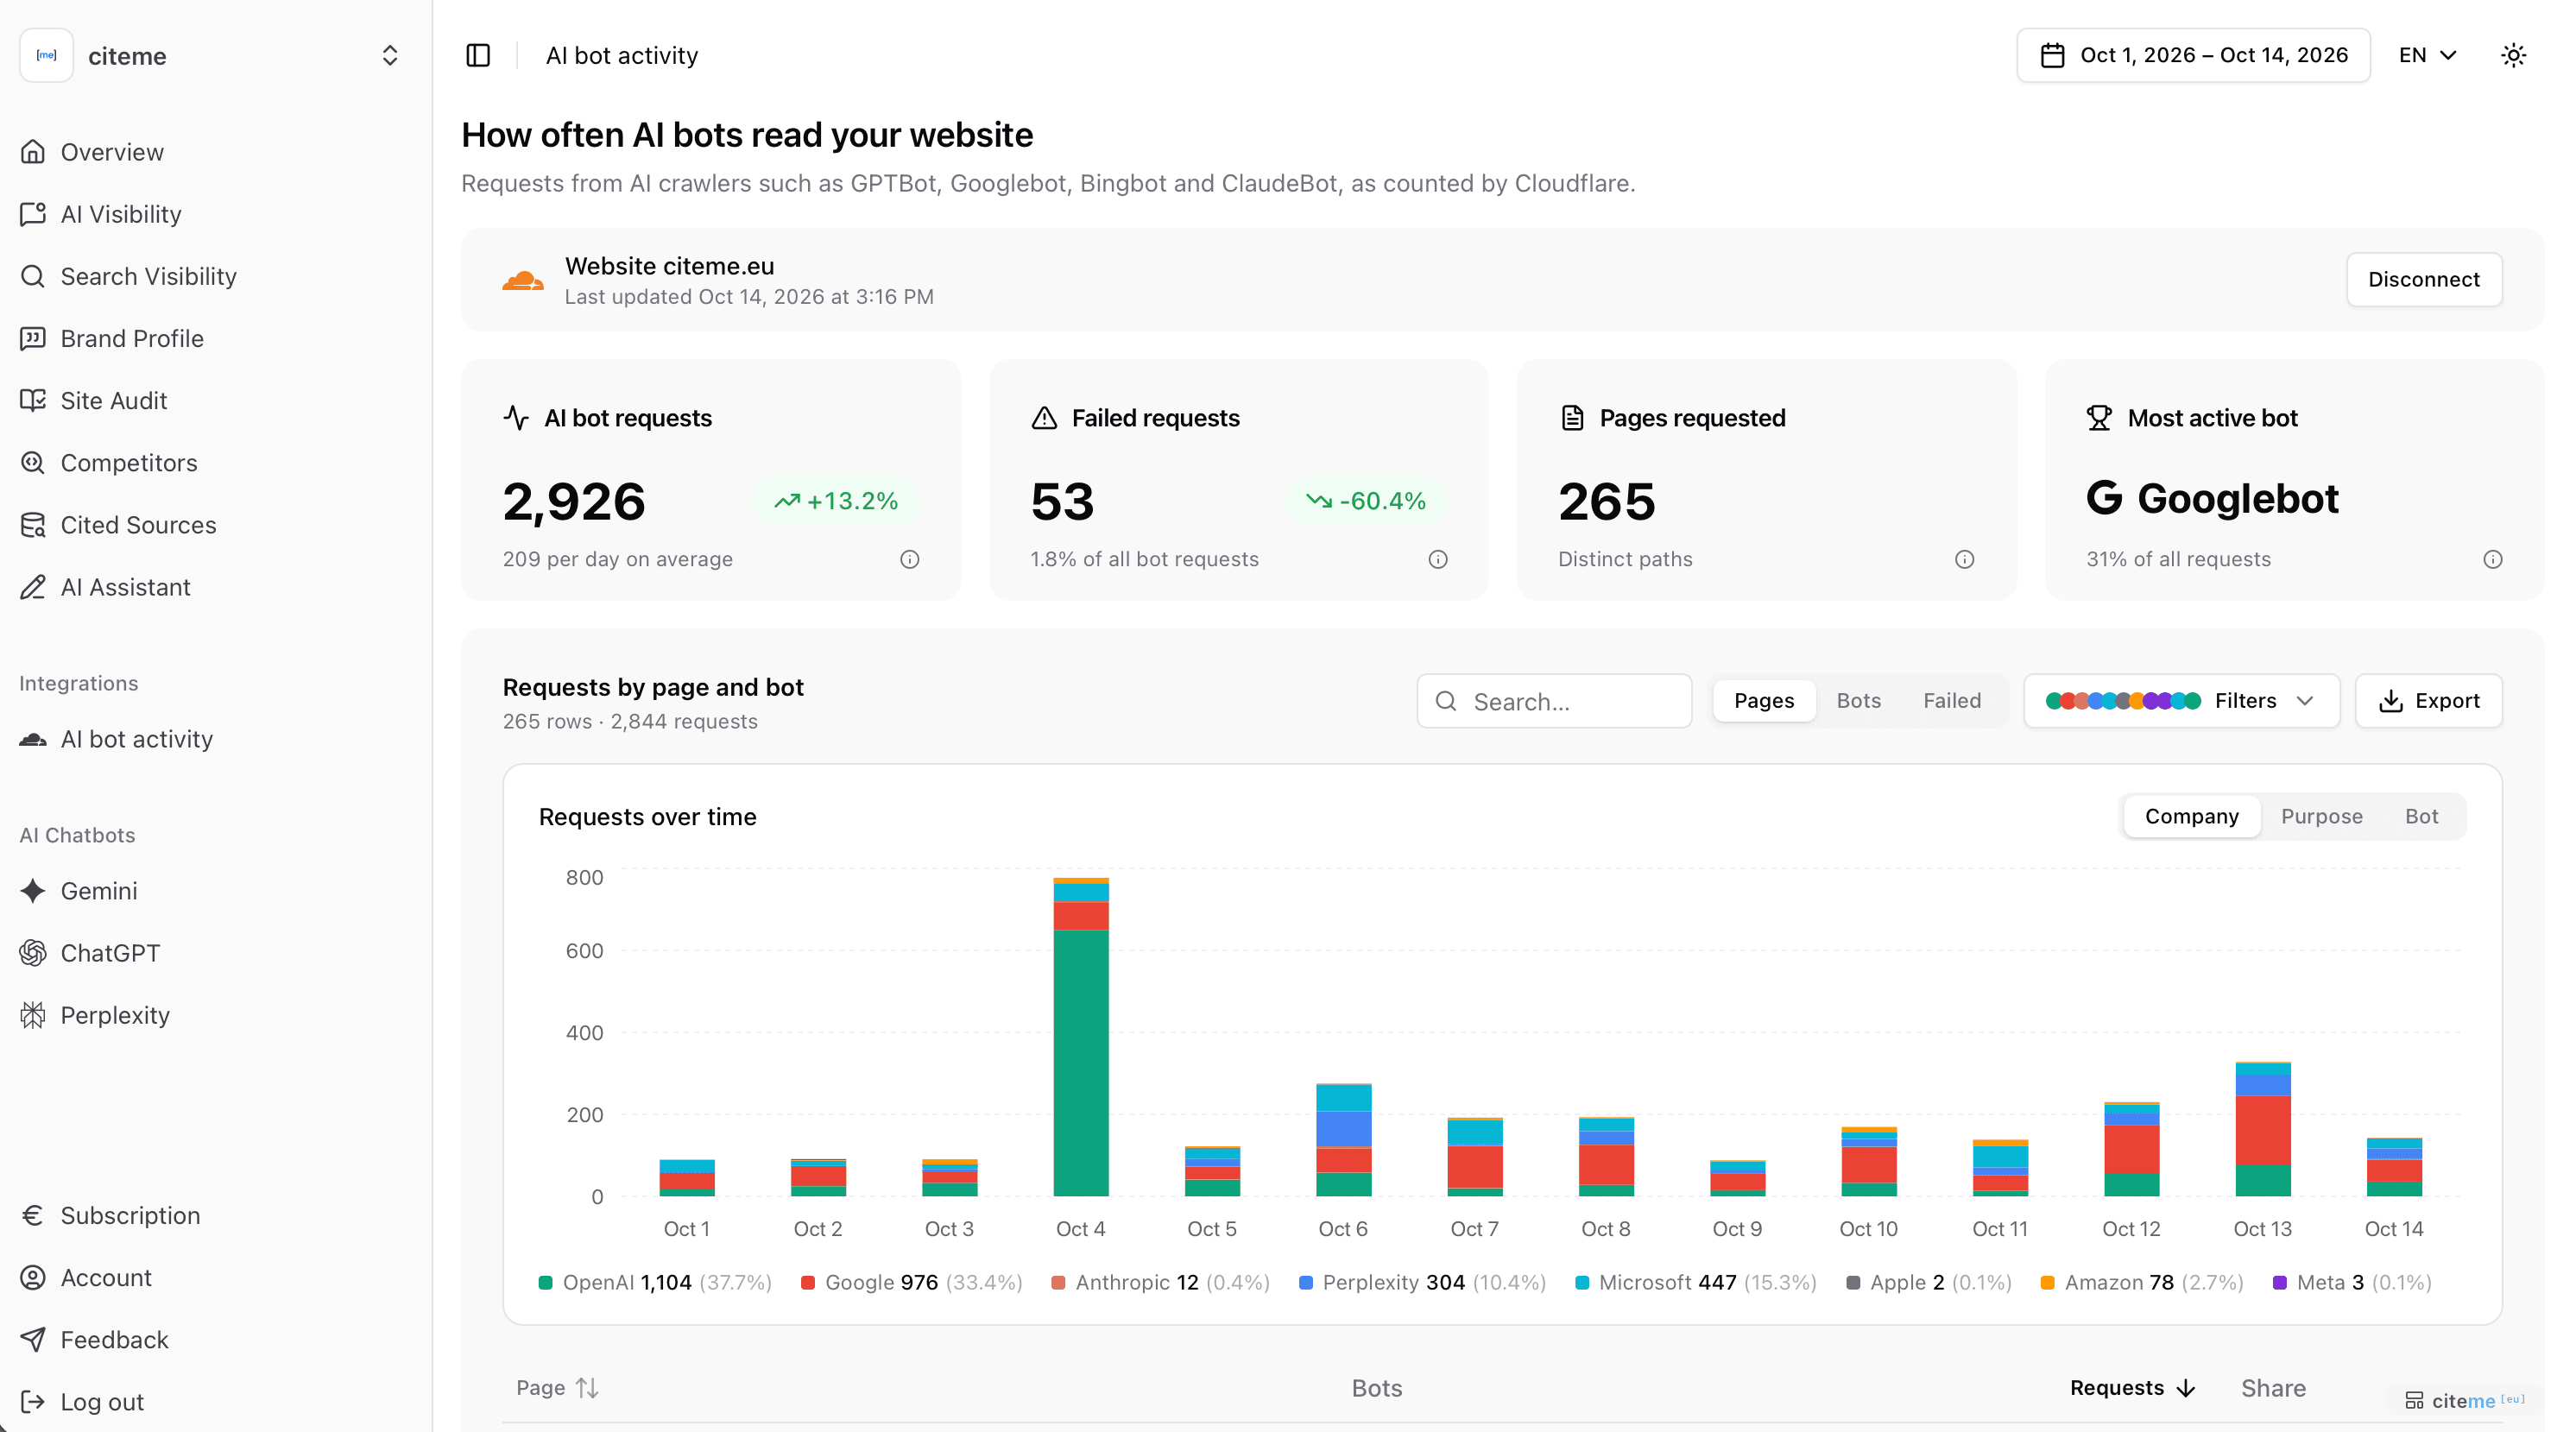
Task: Select the Pages tab
Action: coord(1763,700)
